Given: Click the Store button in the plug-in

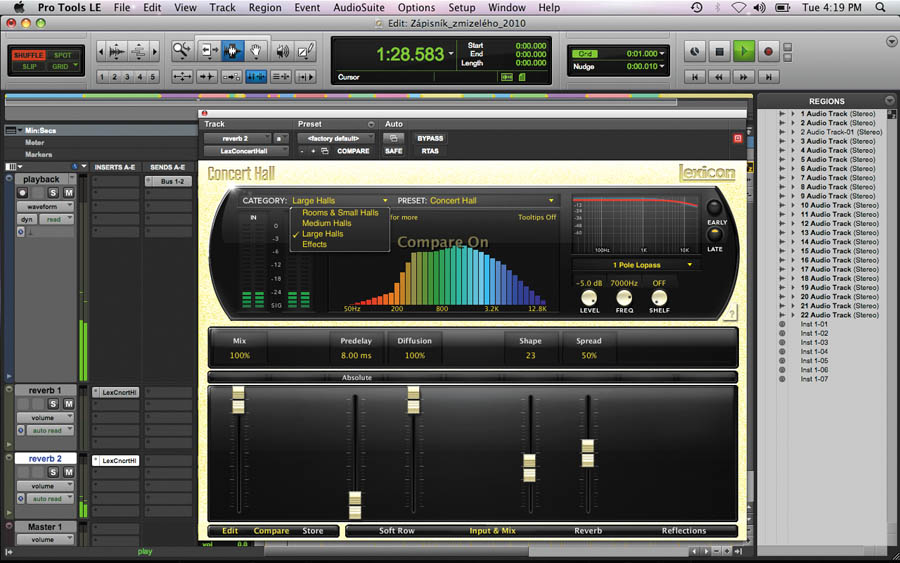Looking at the screenshot, I should (313, 531).
